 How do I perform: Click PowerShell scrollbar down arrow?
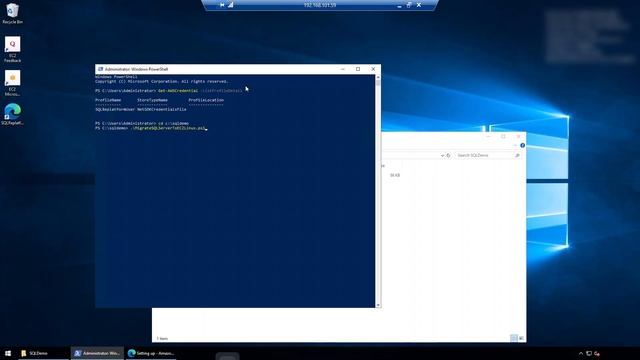[x=378, y=305]
